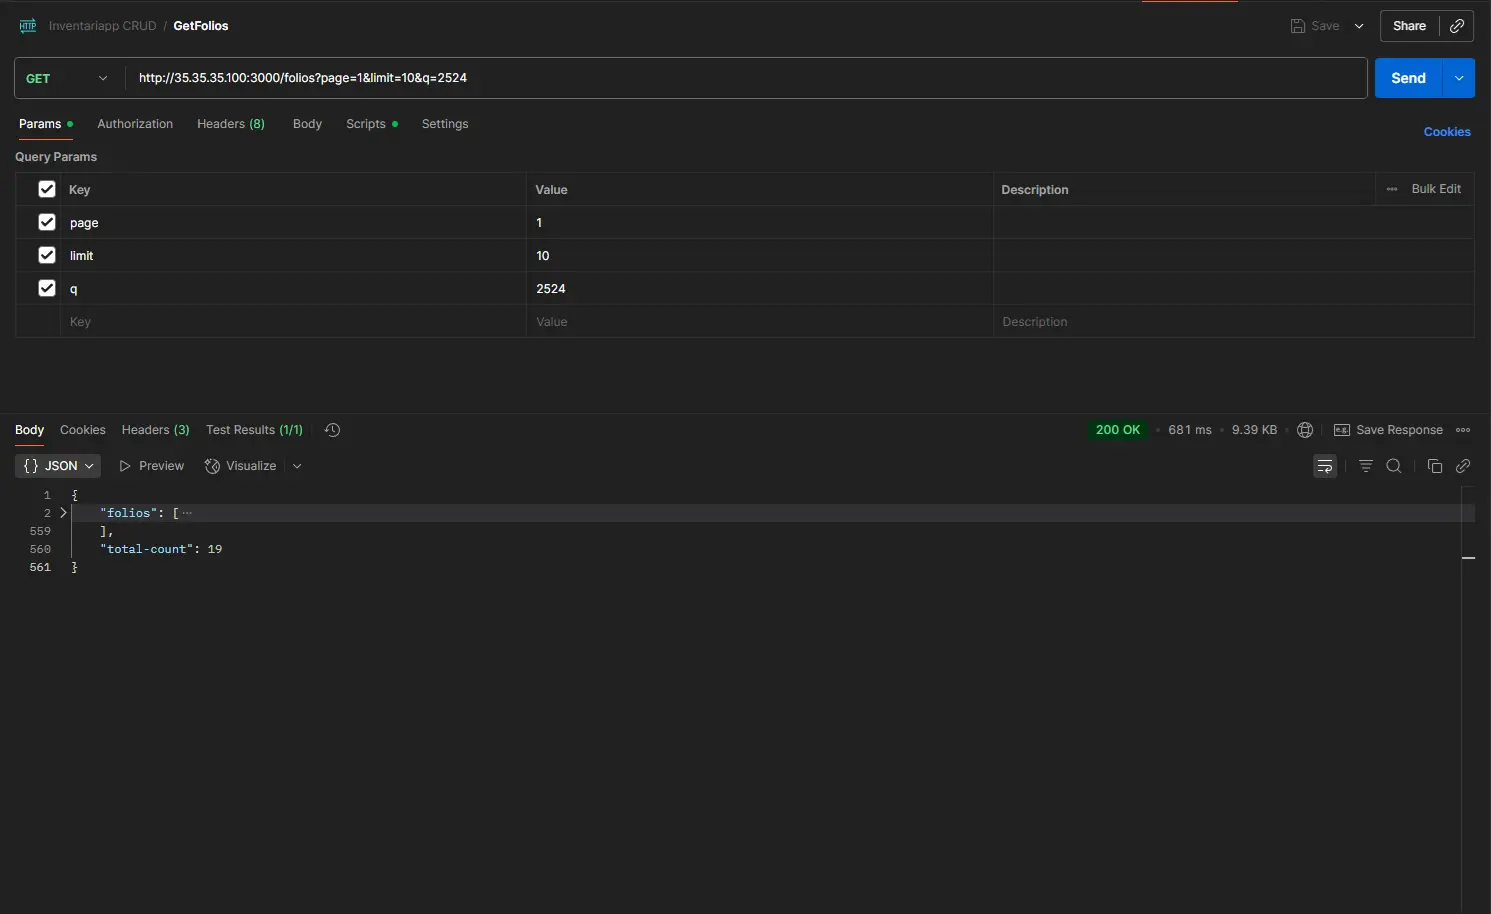Screen dimensions: 1491x914
Task: Toggle word wrap in response body
Action: (x=1325, y=466)
